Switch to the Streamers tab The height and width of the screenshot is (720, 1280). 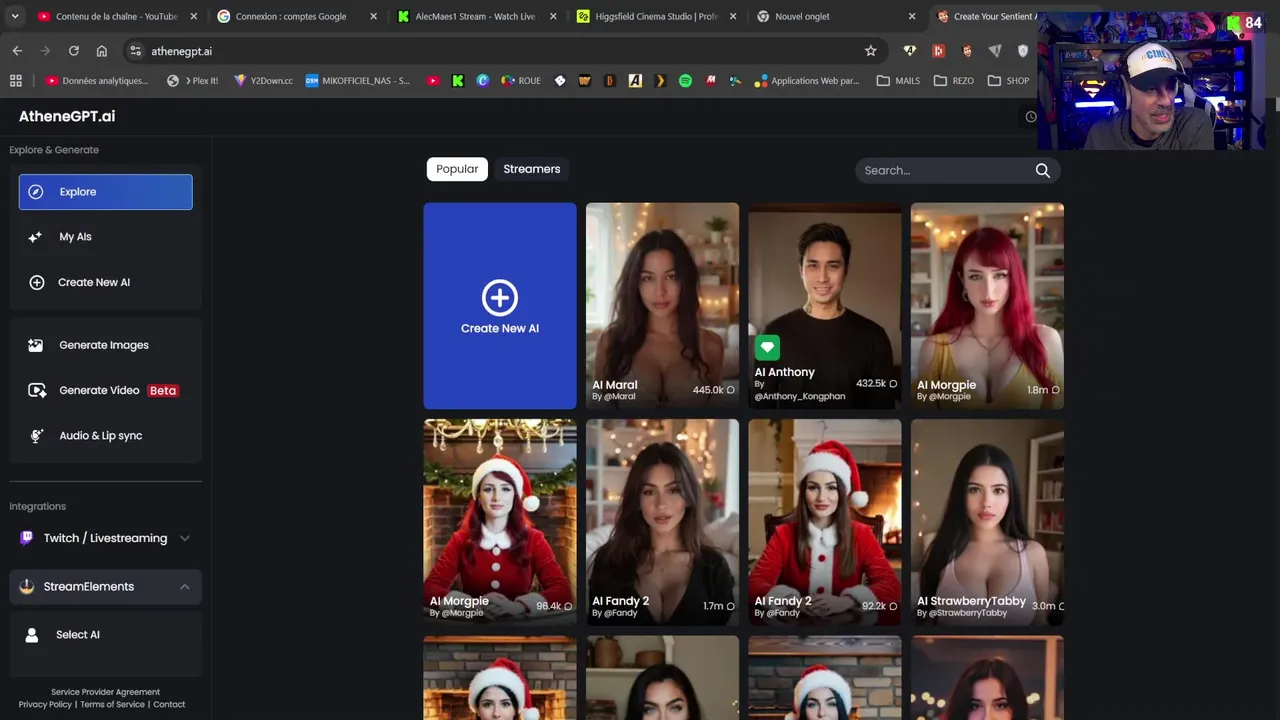[532, 169]
